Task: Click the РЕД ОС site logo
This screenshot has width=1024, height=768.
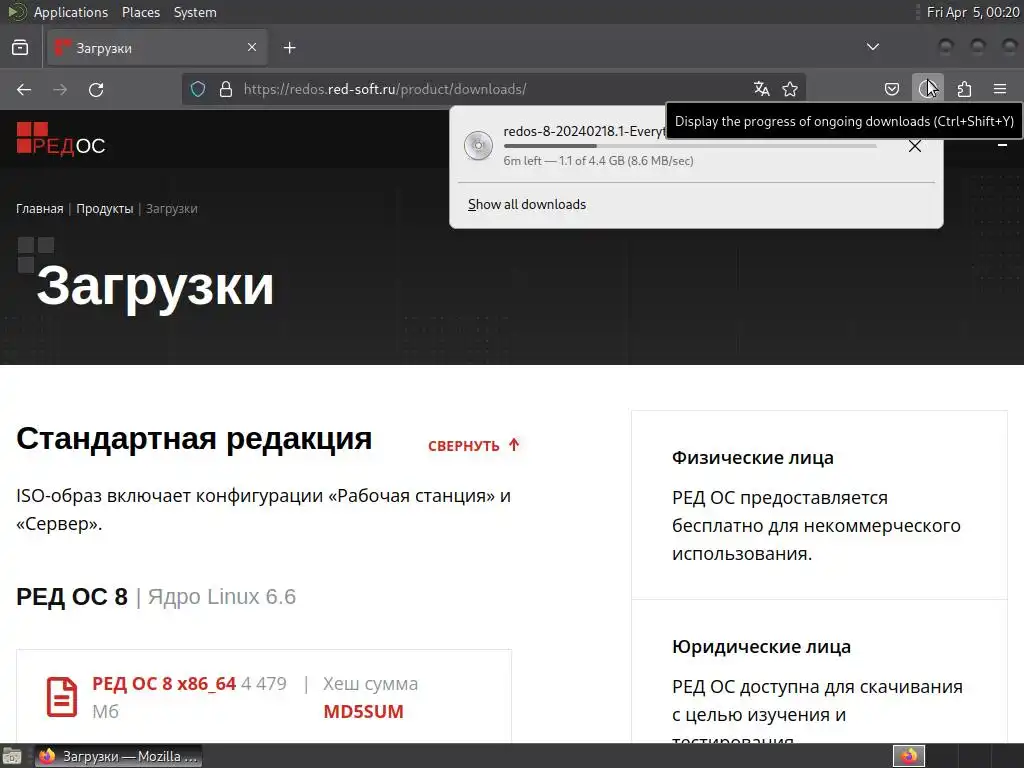Action: [61, 138]
